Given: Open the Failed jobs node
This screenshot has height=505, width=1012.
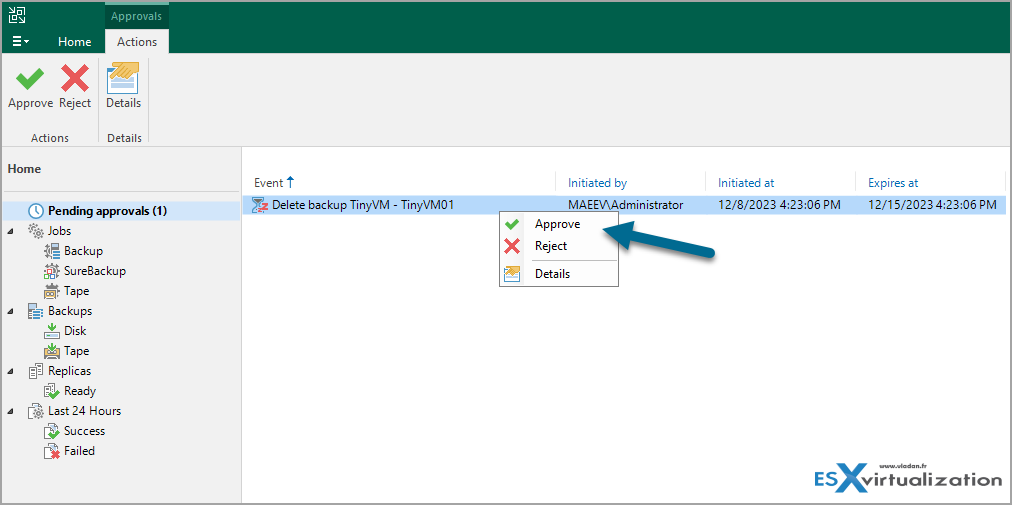Looking at the screenshot, I should click(x=79, y=451).
